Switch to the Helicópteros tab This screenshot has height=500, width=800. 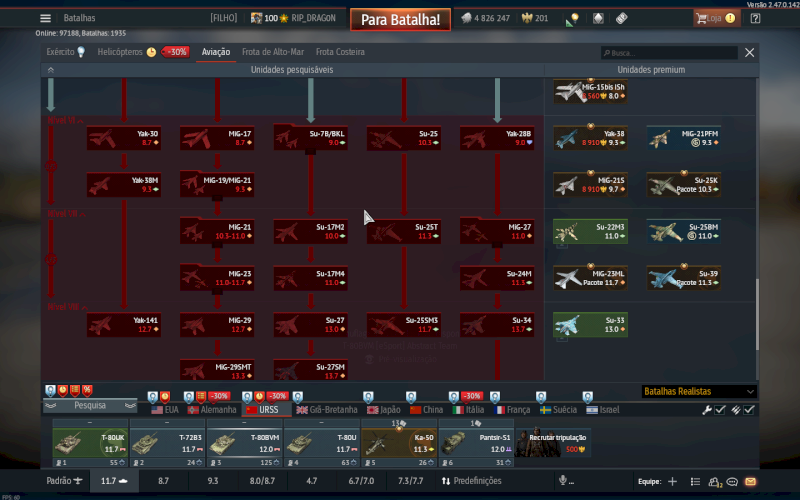coord(120,52)
